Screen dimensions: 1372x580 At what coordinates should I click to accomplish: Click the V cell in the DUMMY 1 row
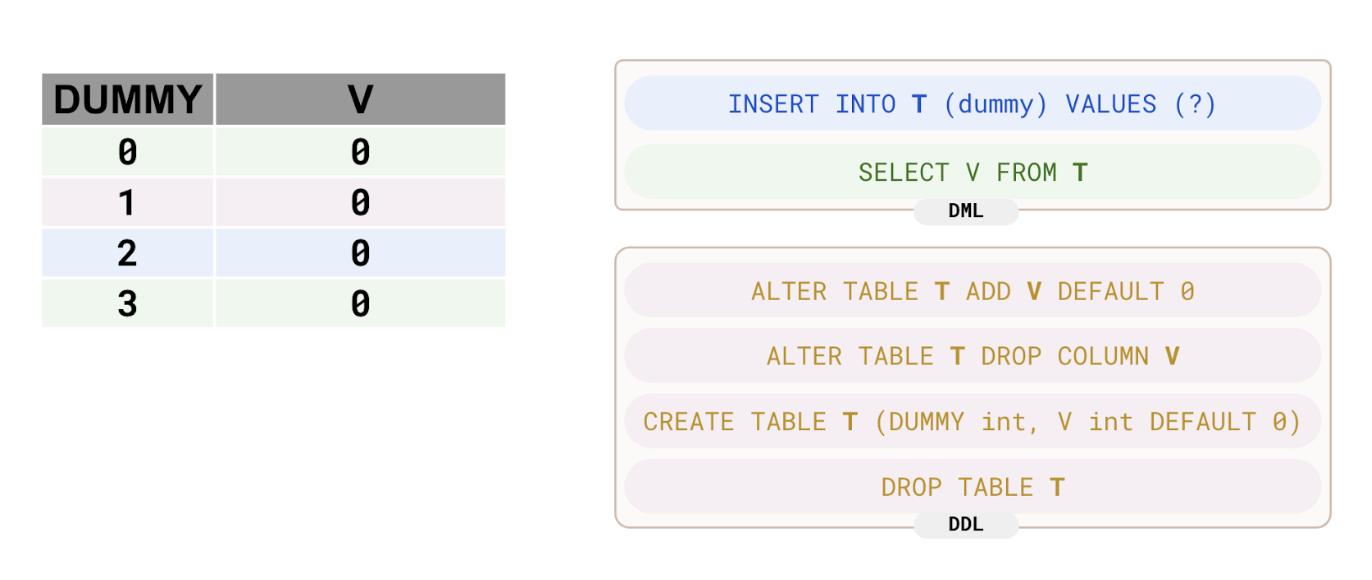point(360,203)
